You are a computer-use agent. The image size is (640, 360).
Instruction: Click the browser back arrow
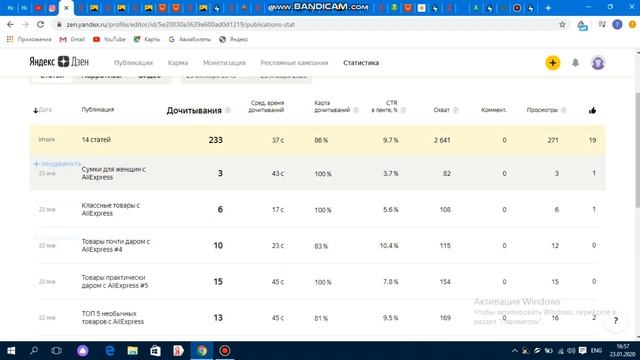click(10, 24)
